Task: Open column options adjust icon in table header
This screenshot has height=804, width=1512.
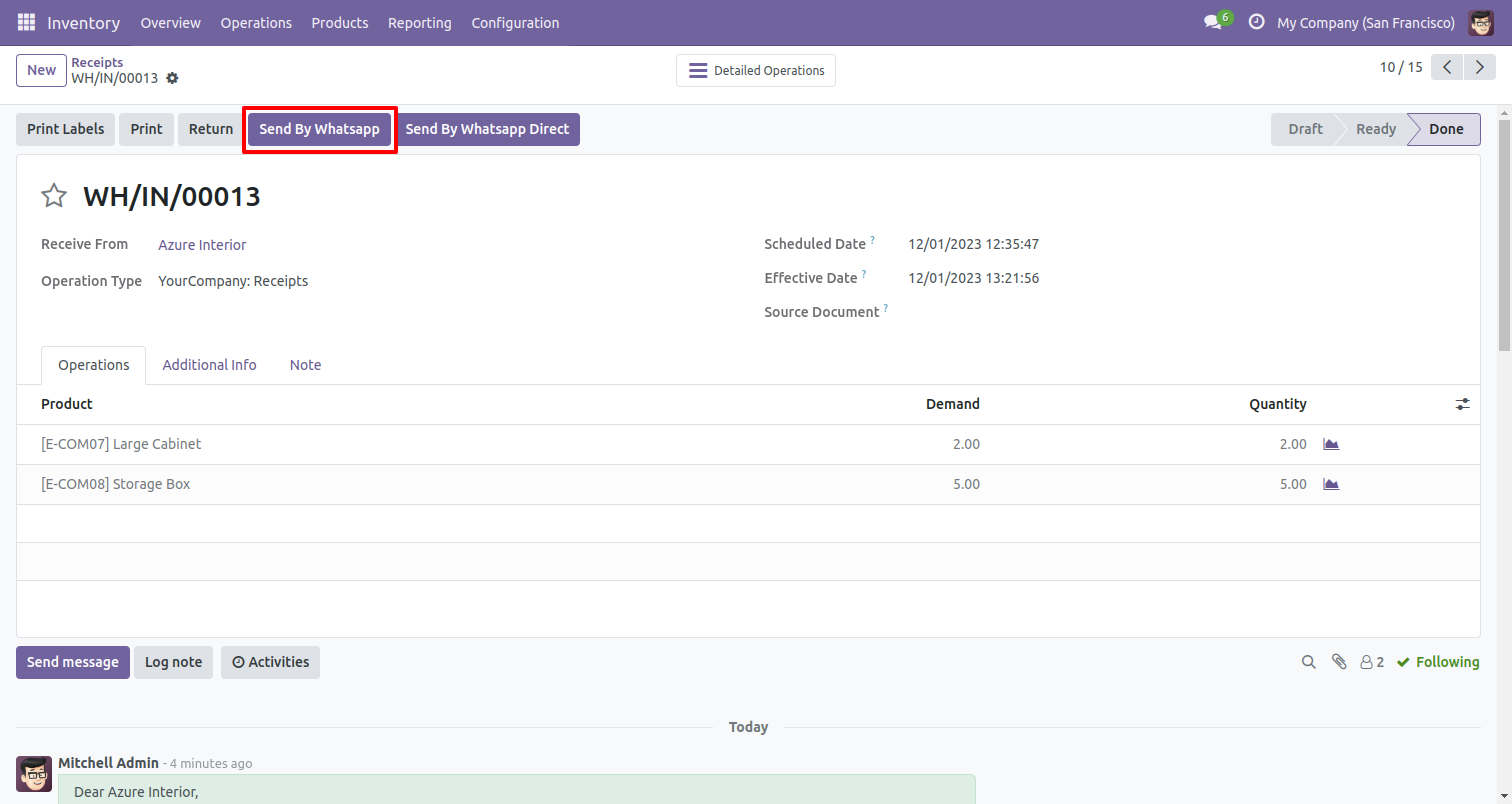Action: (x=1462, y=404)
